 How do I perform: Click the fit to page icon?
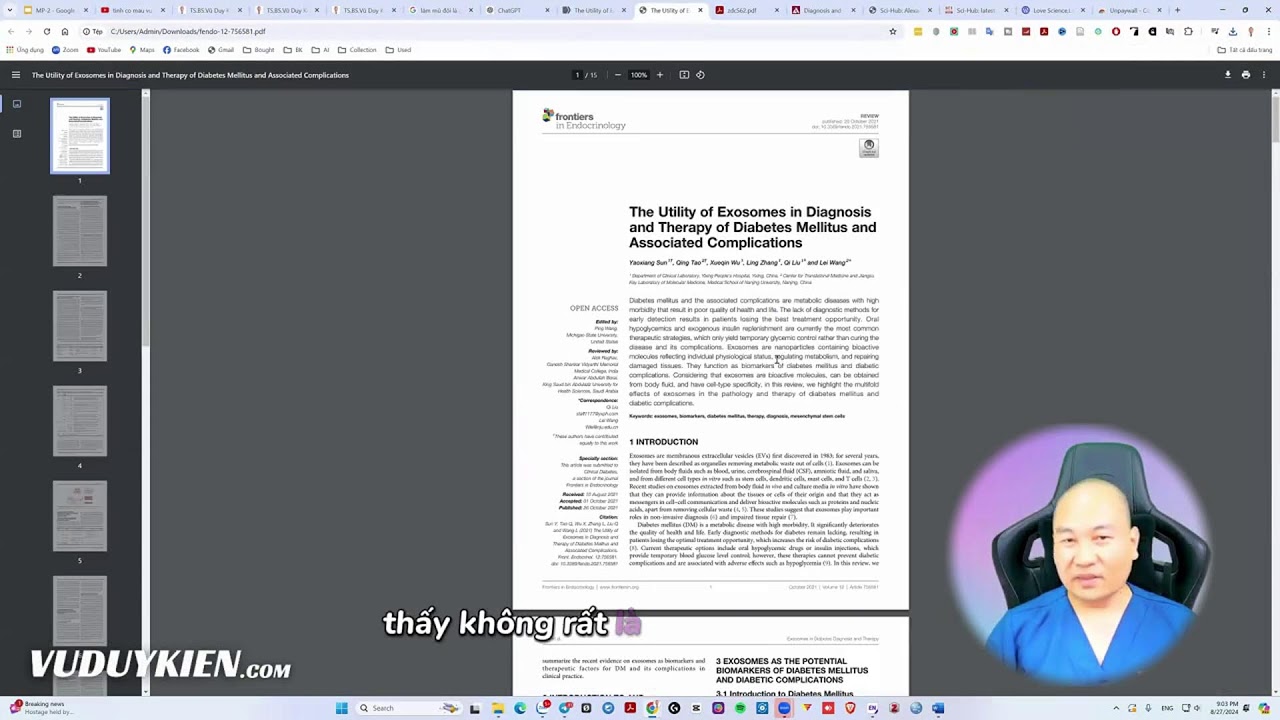pyautogui.click(x=684, y=75)
